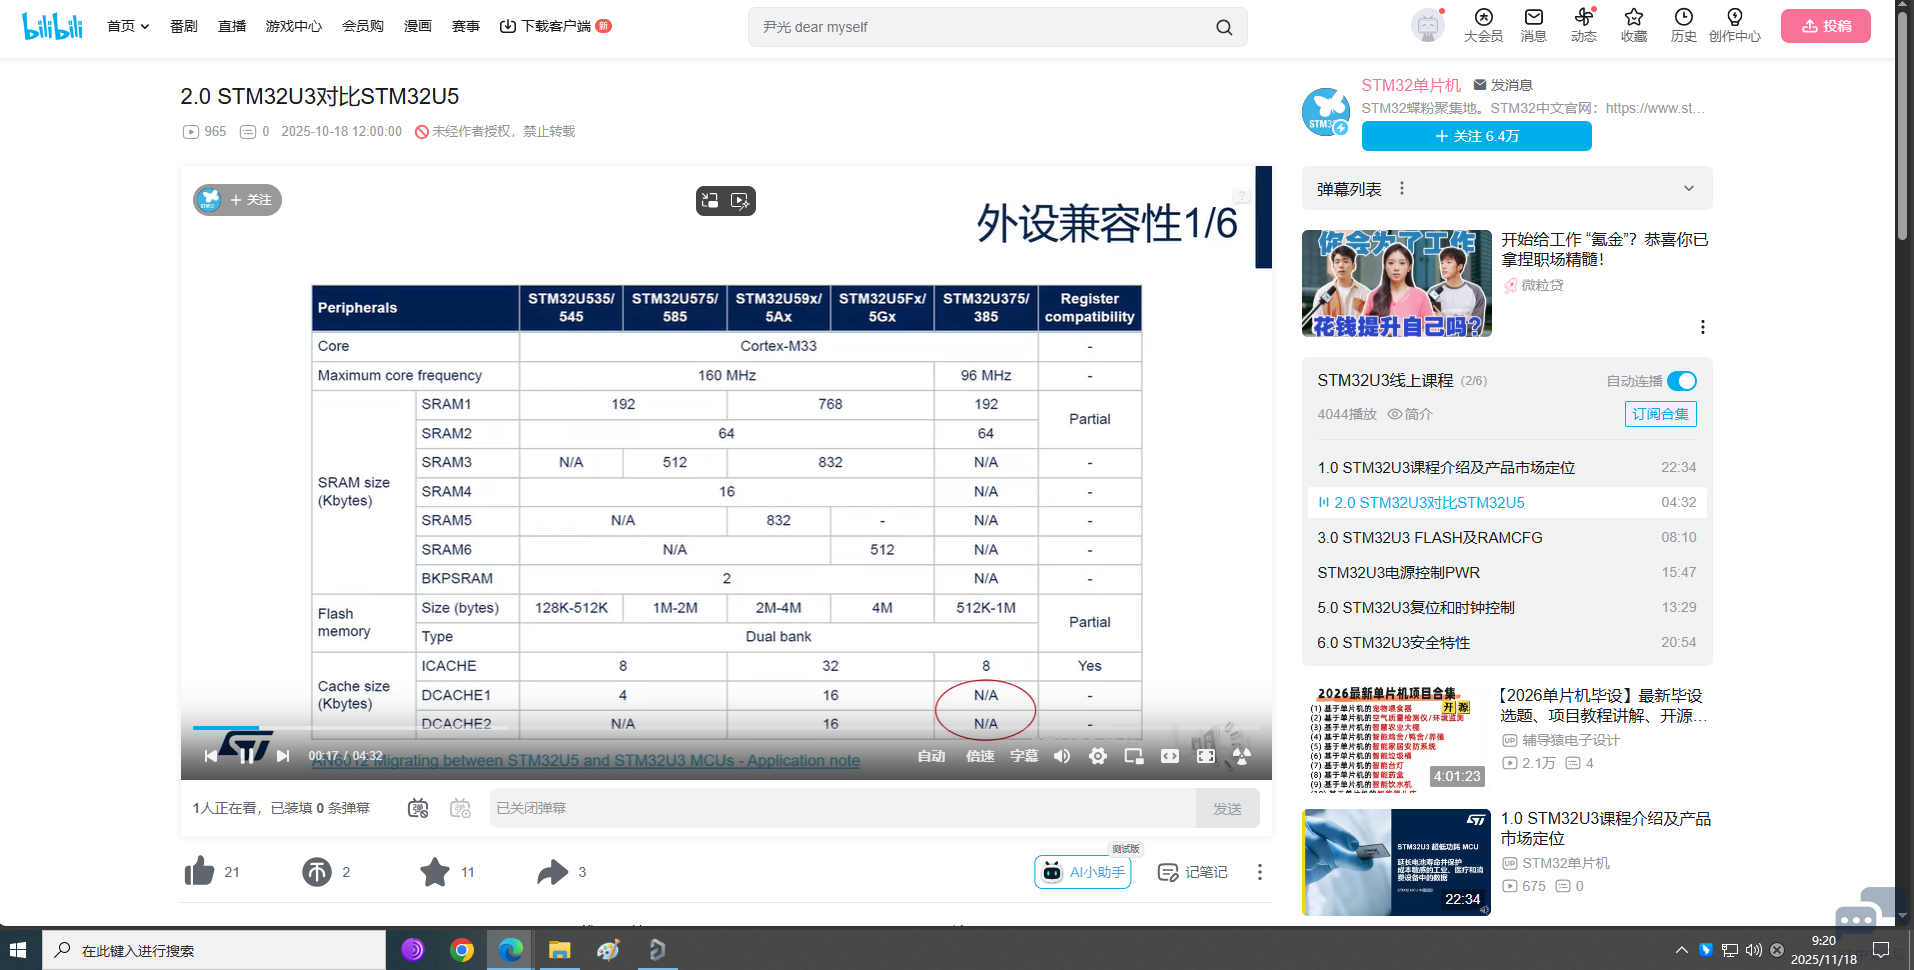
Task: Open player settings gear icon
Action: point(1097,756)
